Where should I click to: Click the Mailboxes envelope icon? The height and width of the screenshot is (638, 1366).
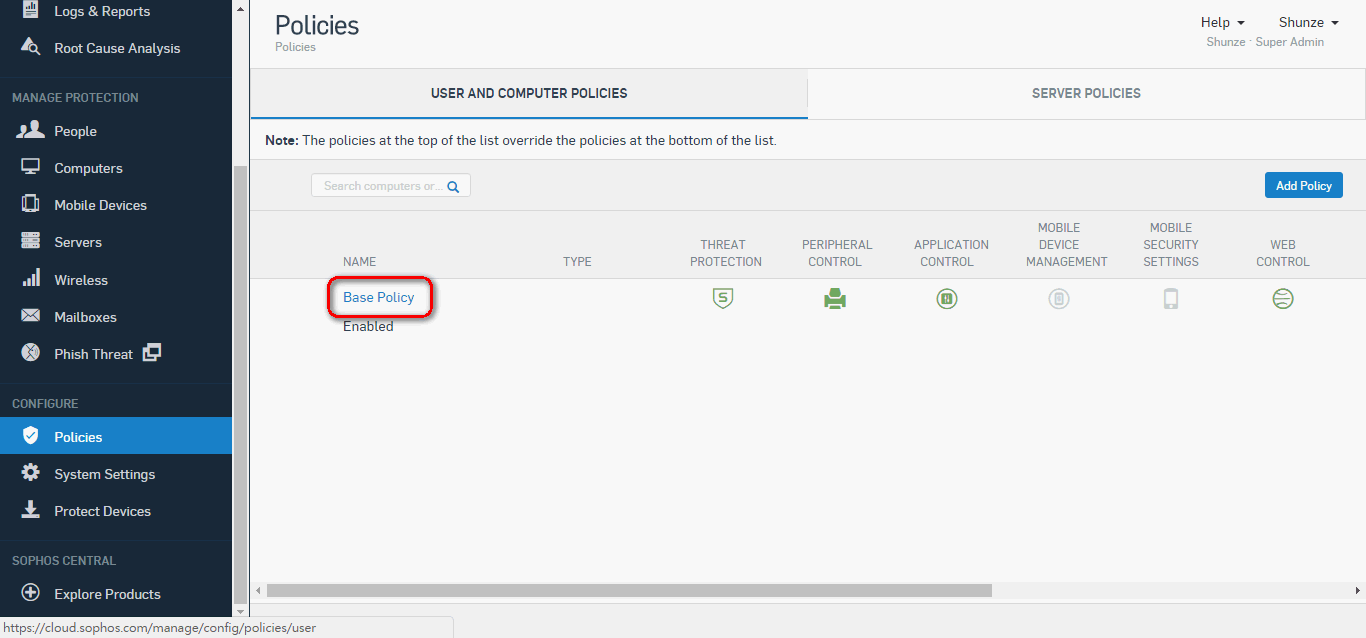coord(31,317)
